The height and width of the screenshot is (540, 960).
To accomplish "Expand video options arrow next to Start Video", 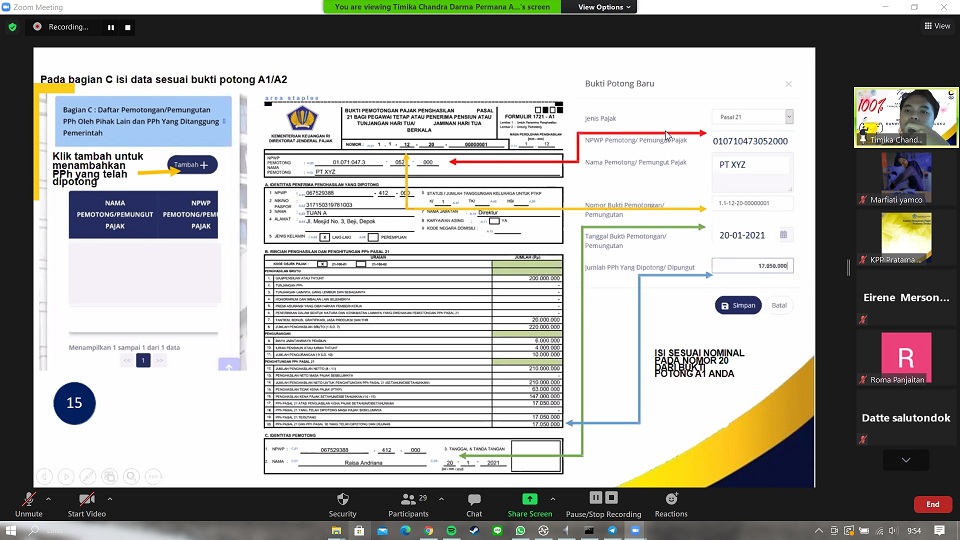I will [110, 497].
